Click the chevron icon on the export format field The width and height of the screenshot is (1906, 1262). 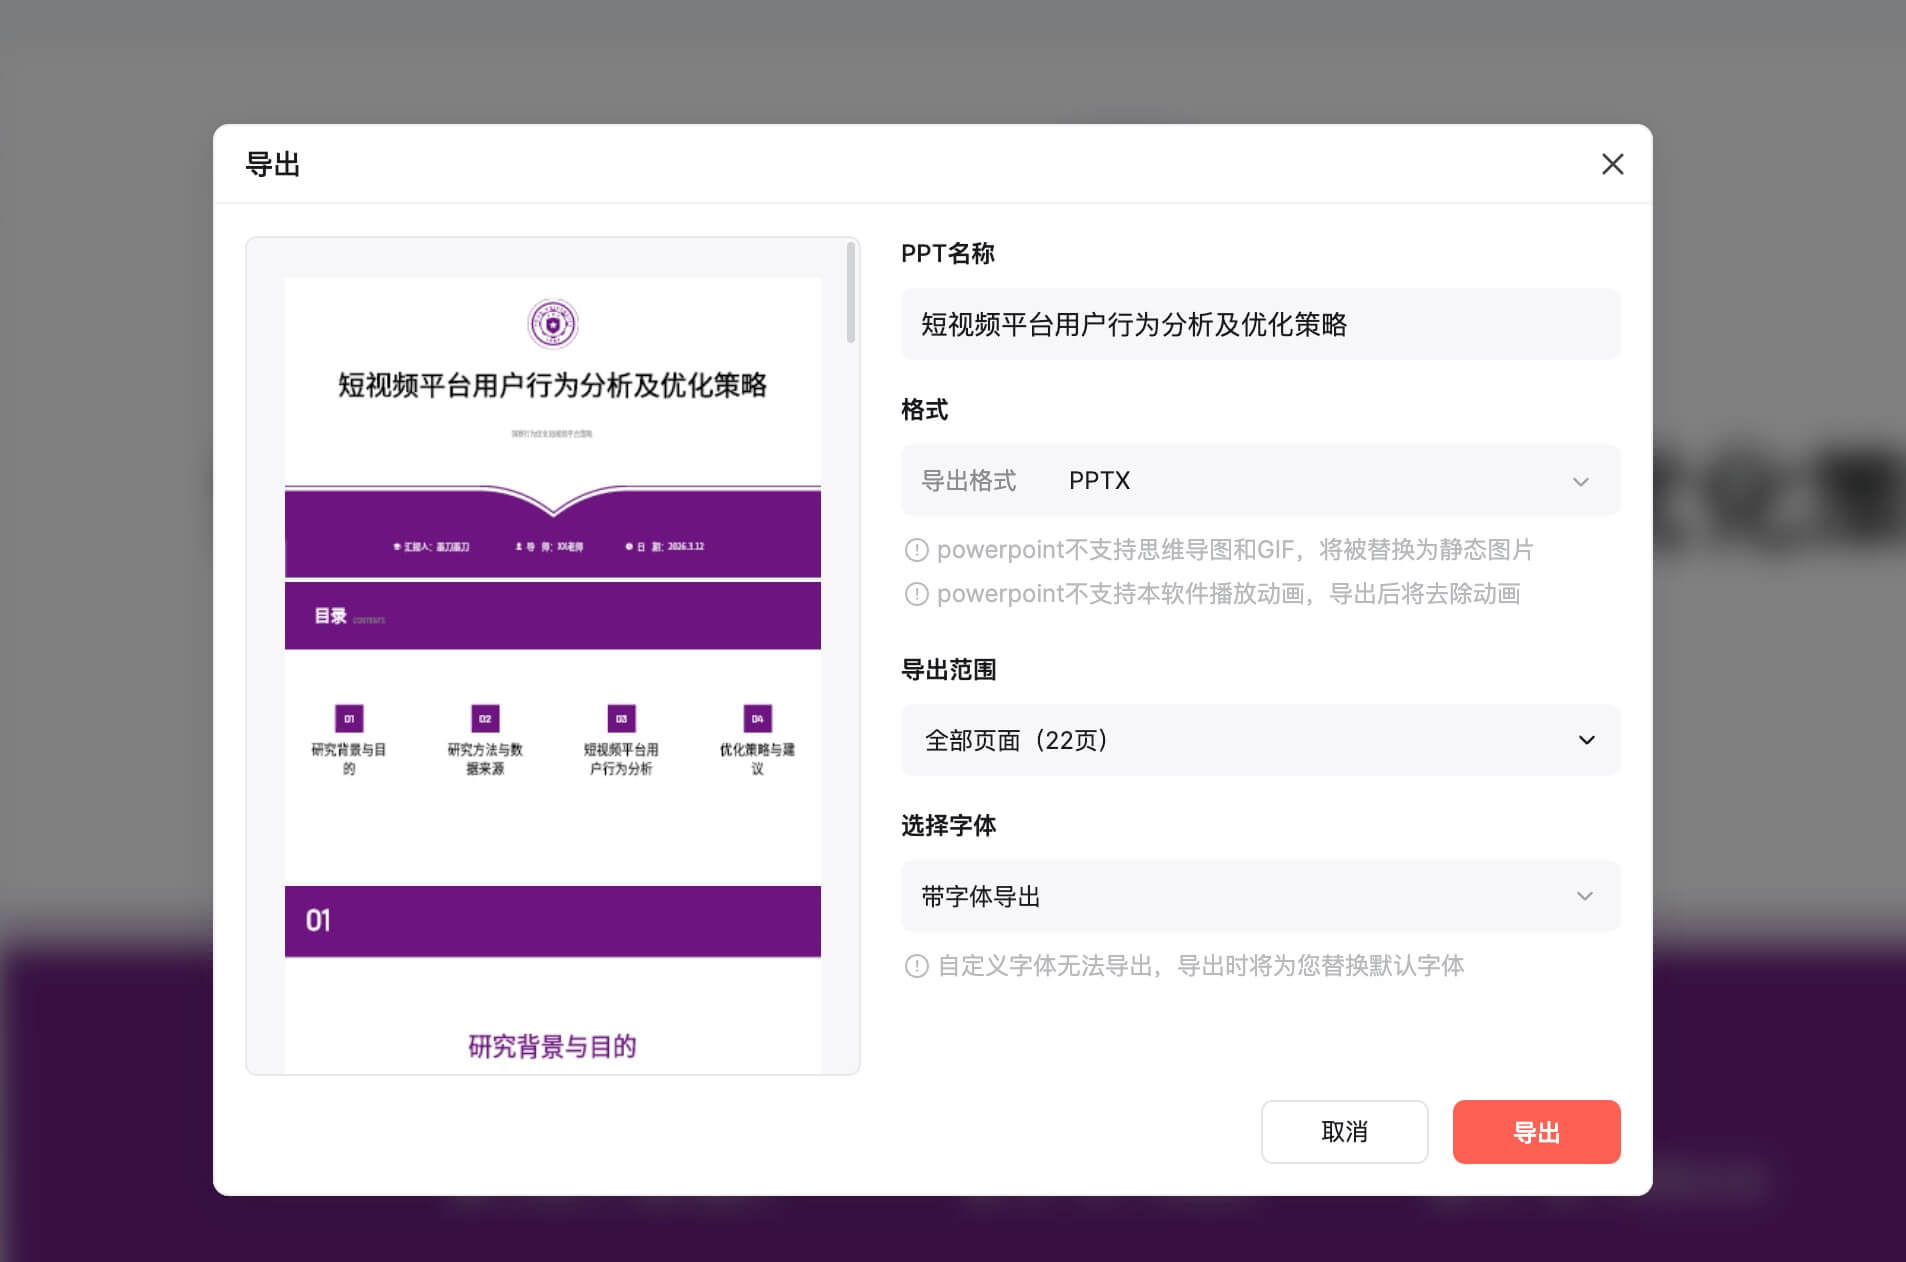pos(1581,481)
